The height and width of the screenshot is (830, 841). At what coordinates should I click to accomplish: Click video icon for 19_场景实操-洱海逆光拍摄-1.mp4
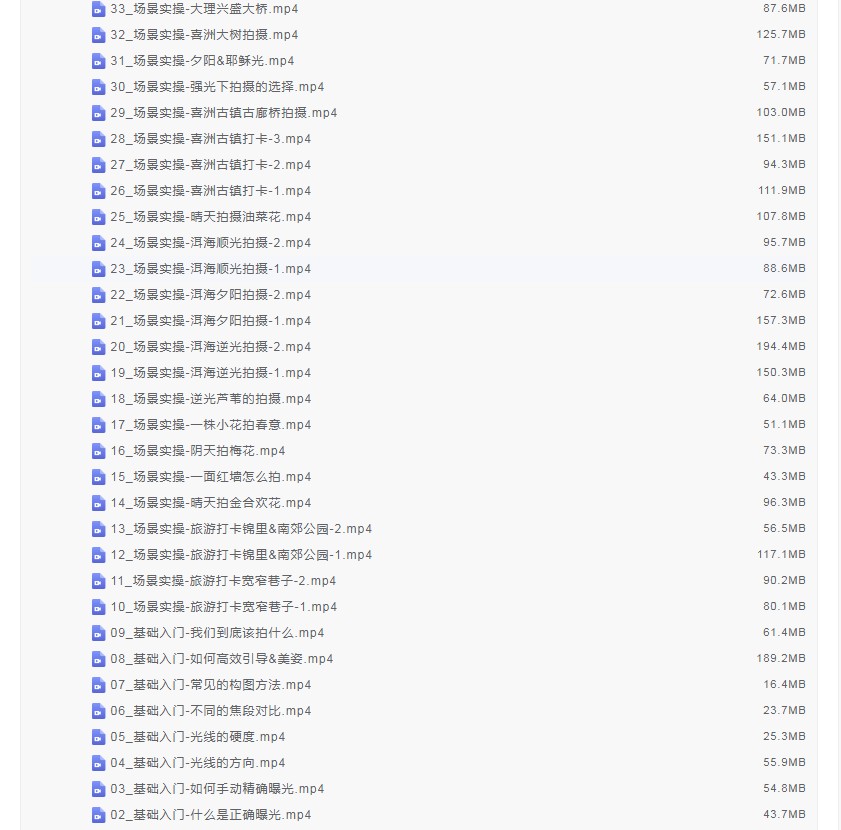point(98,373)
